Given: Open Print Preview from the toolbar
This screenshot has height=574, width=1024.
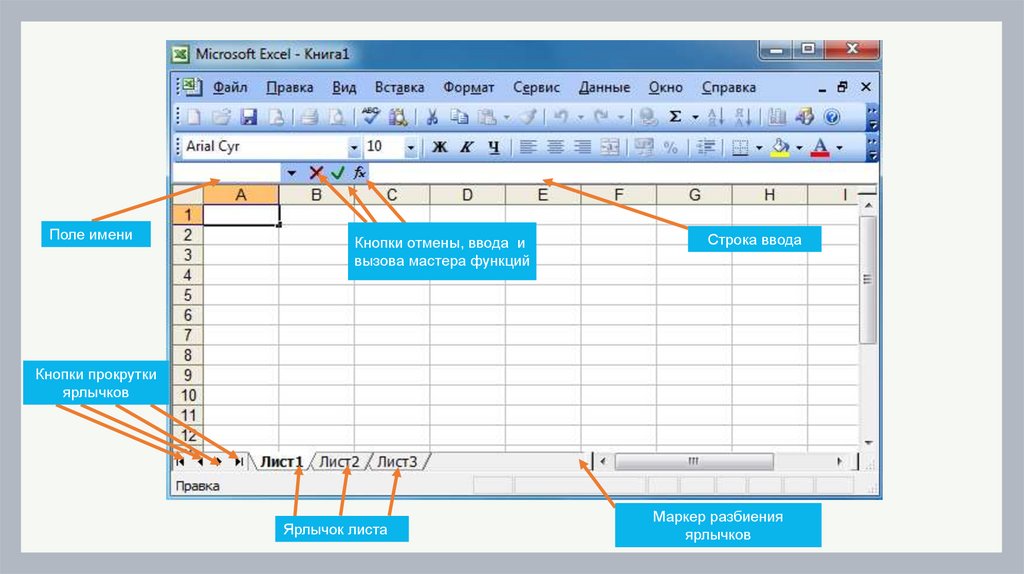Looking at the screenshot, I should pyautogui.click(x=336, y=117).
